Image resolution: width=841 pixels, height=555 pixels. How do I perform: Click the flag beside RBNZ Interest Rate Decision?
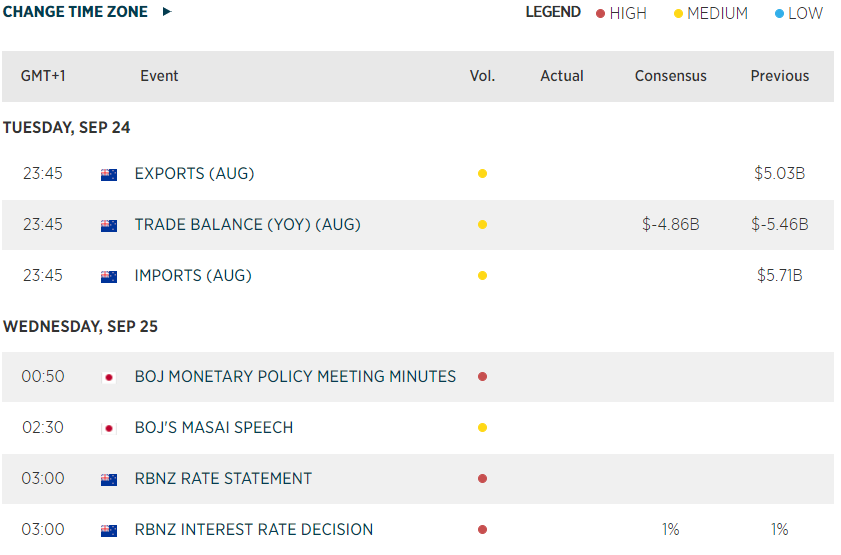(109, 530)
